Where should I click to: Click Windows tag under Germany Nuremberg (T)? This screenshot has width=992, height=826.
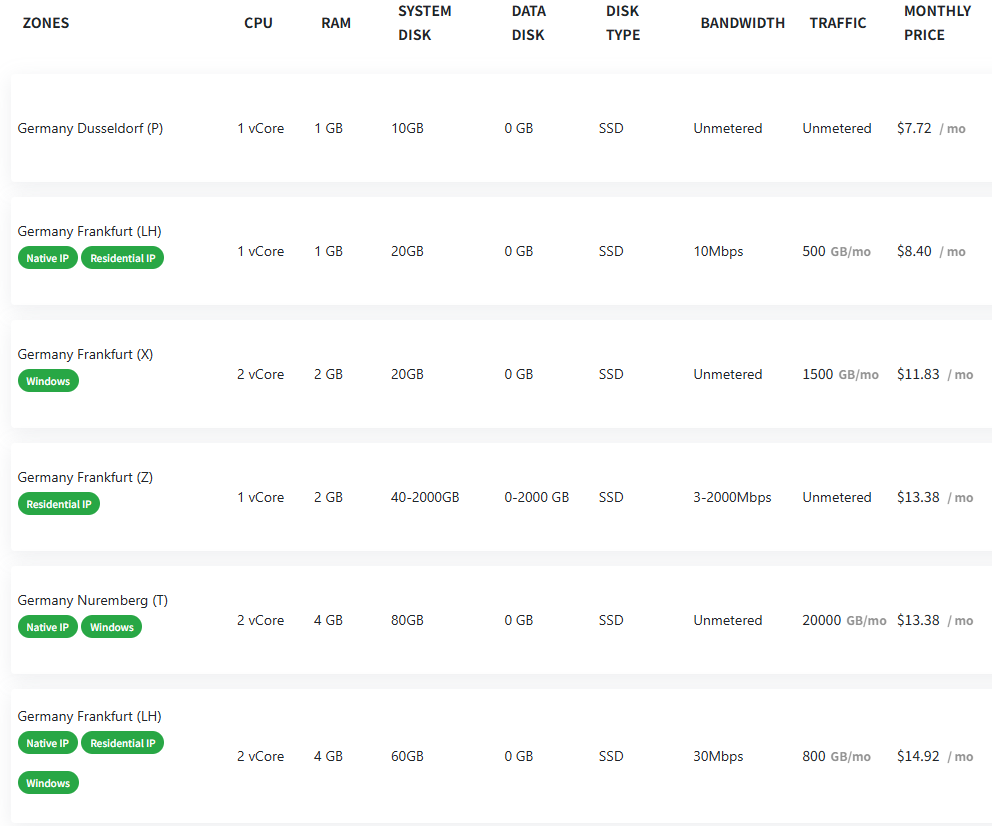pyautogui.click(x=112, y=627)
